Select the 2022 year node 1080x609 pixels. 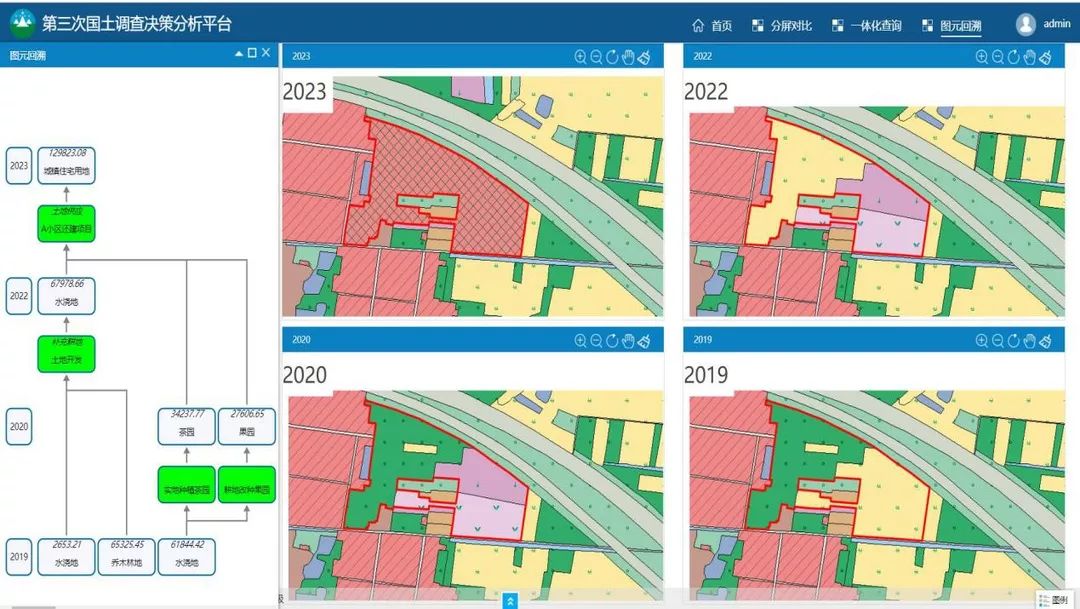19,296
